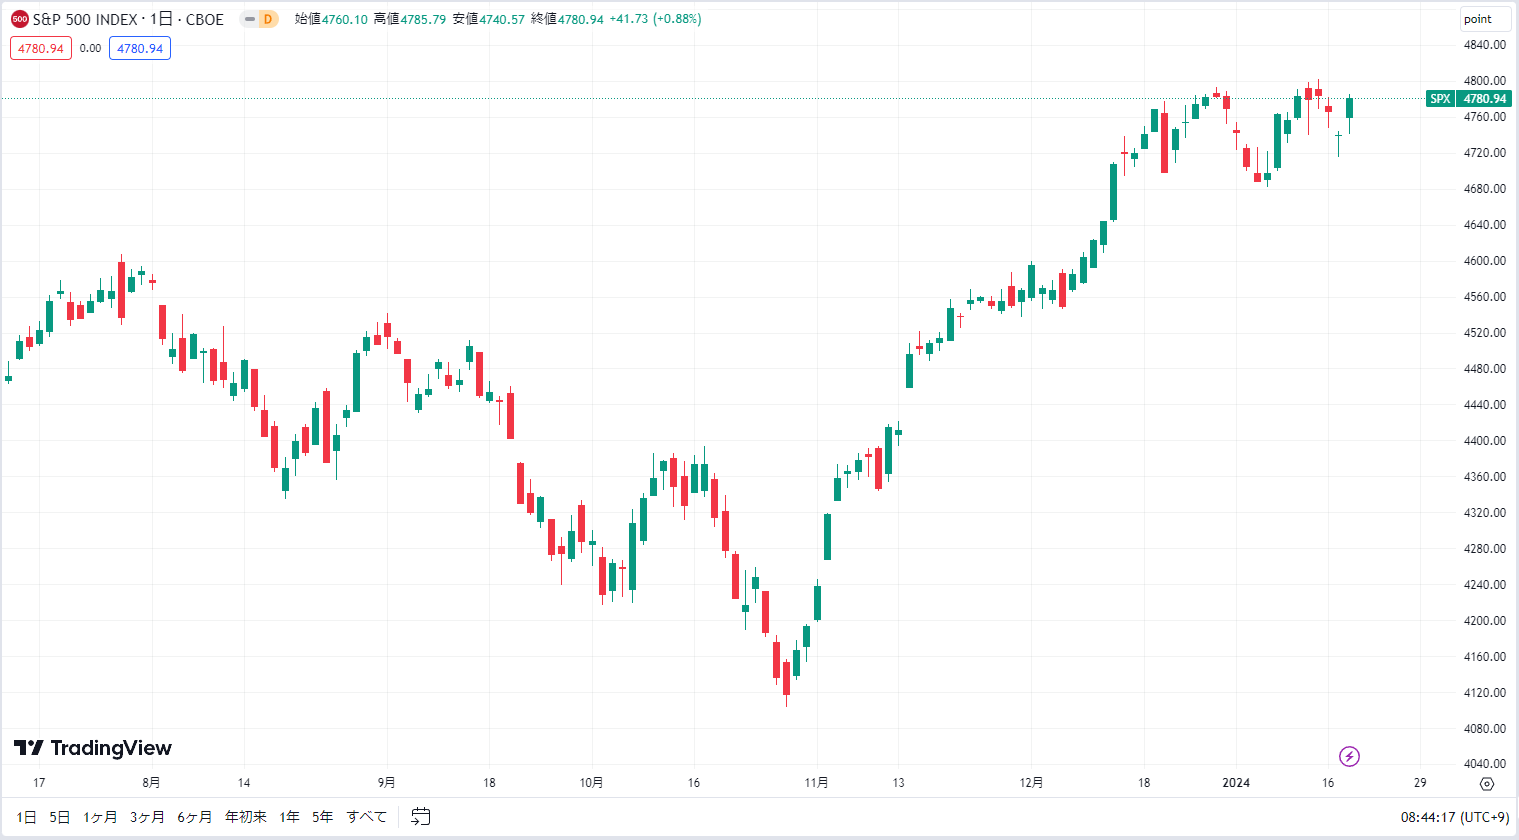The image size is (1519, 840).
Task: Click the 8月 label on time axis
Action: tap(151, 783)
